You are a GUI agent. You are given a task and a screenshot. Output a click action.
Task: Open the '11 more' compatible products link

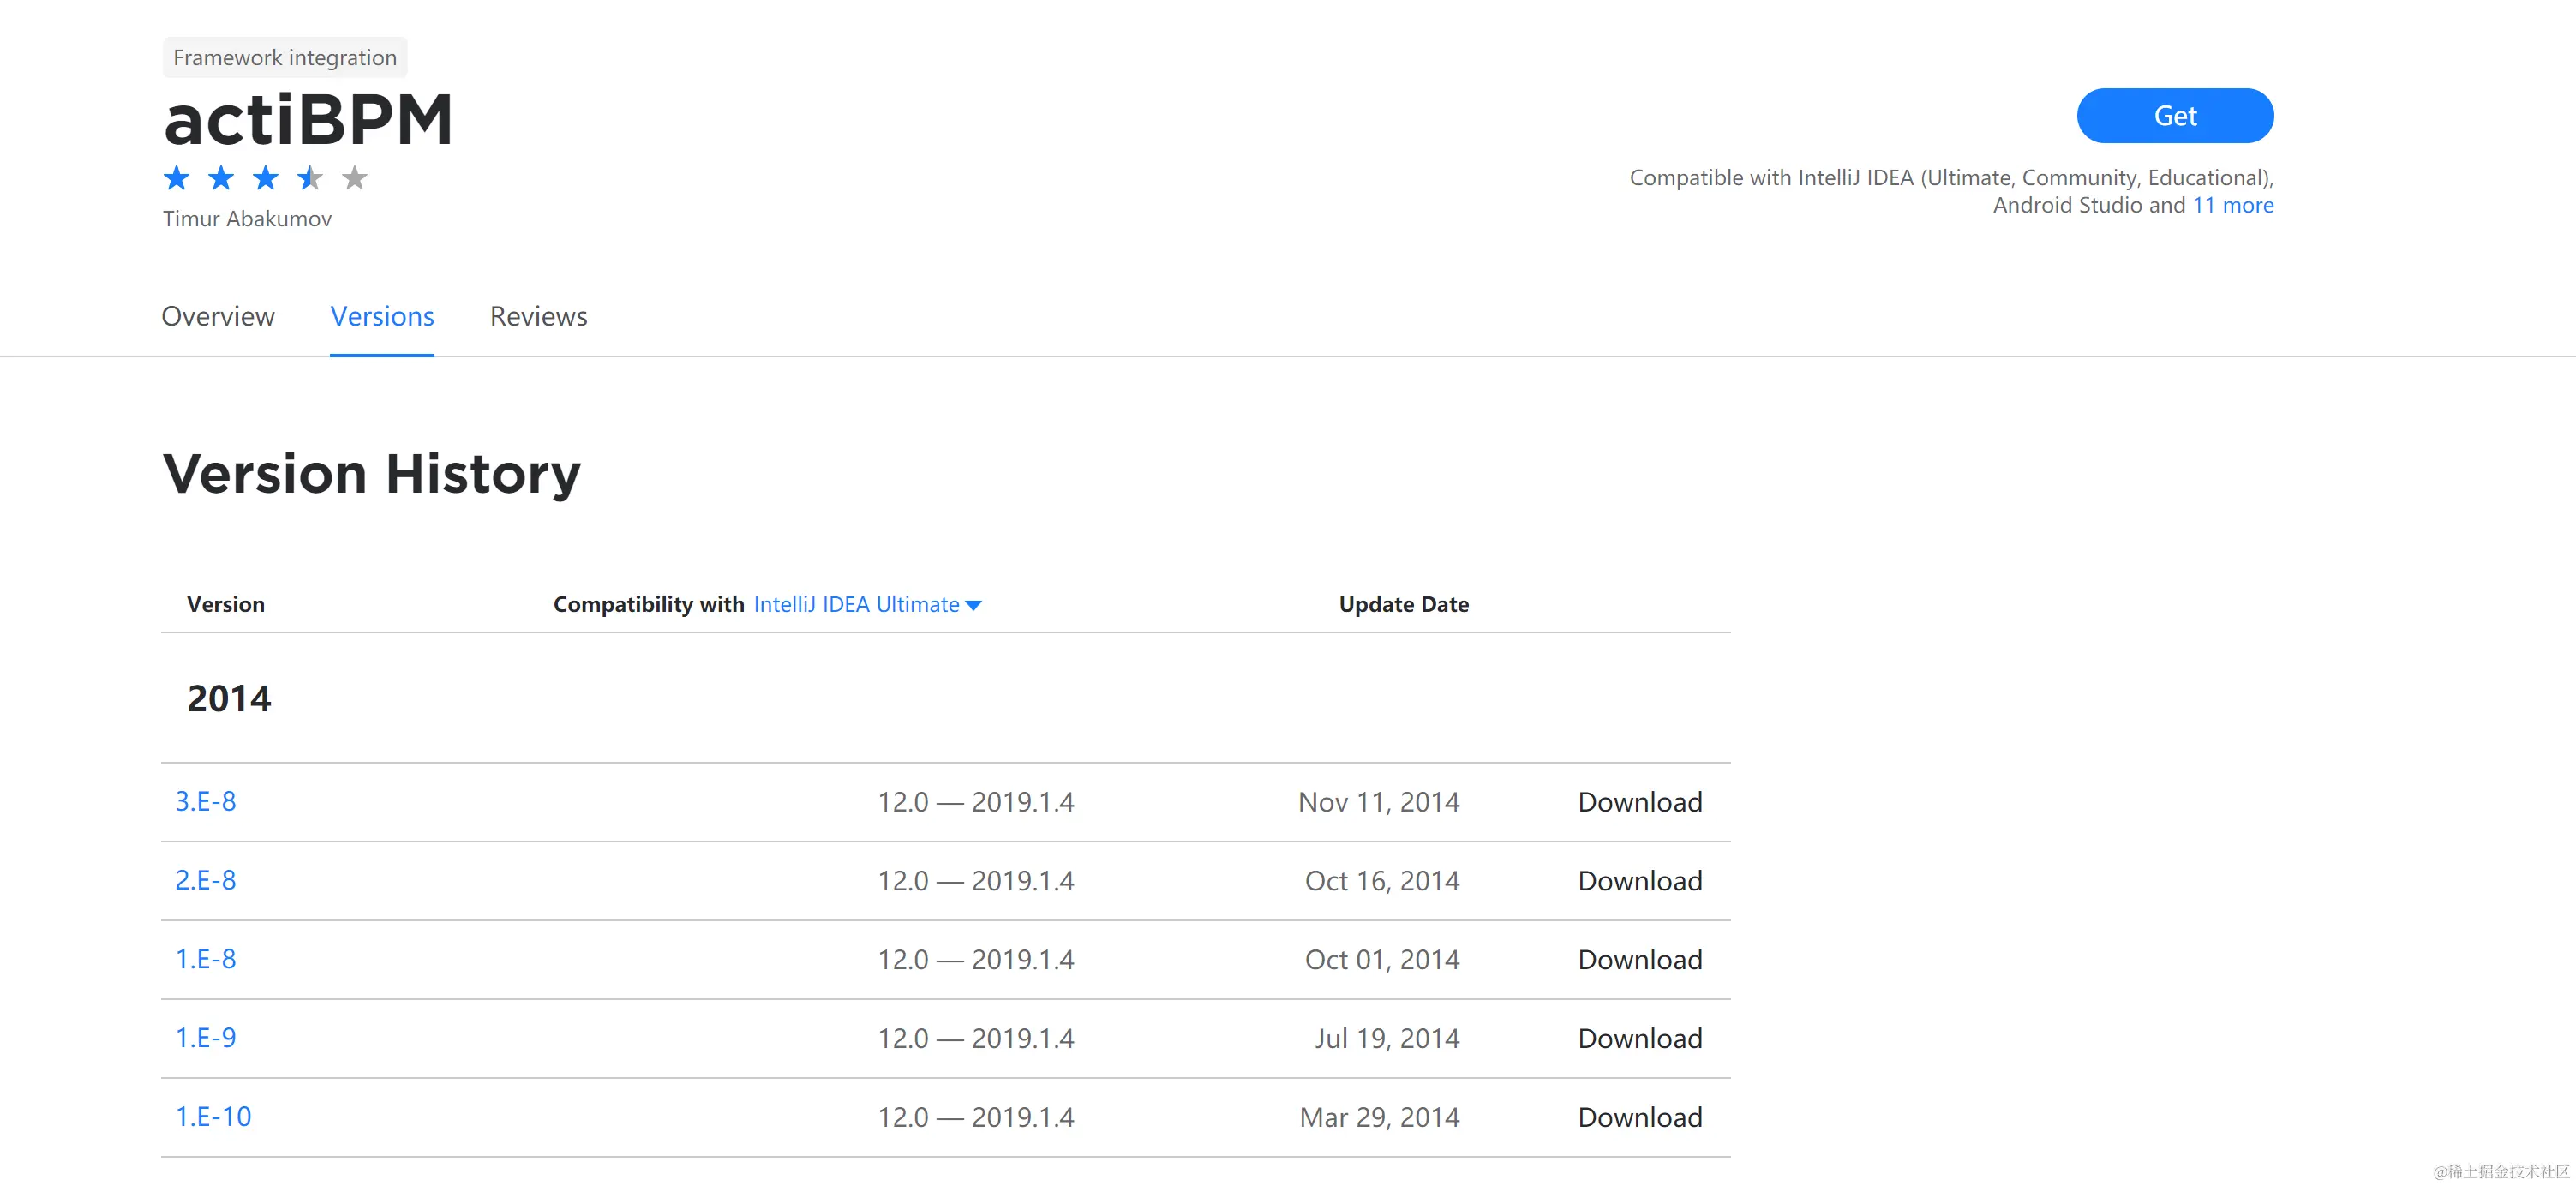[x=2232, y=205]
